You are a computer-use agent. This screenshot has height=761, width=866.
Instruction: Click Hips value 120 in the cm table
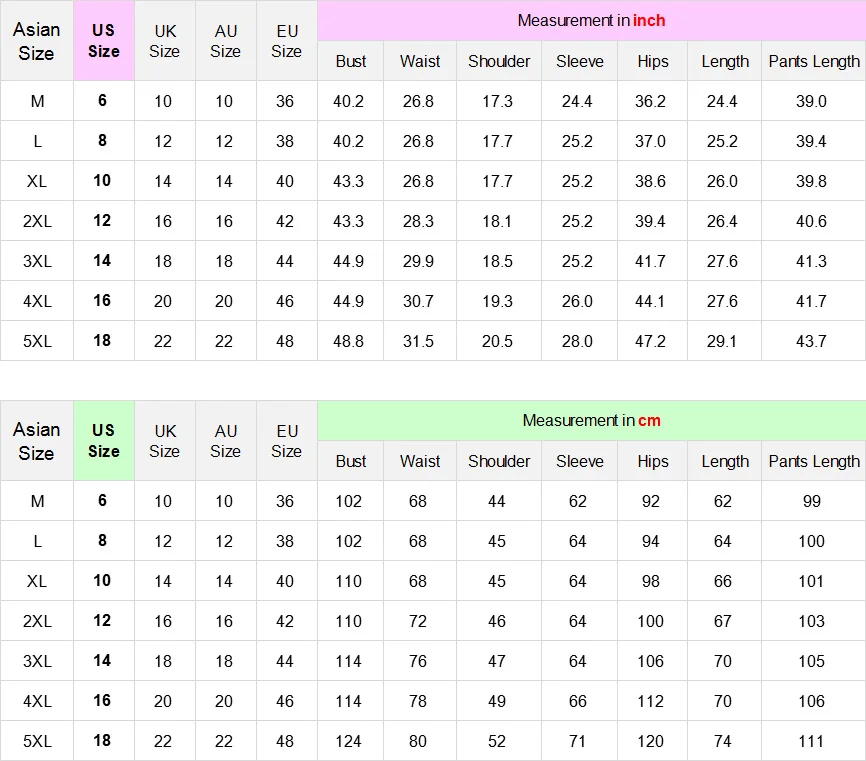pyautogui.click(x=650, y=741)
